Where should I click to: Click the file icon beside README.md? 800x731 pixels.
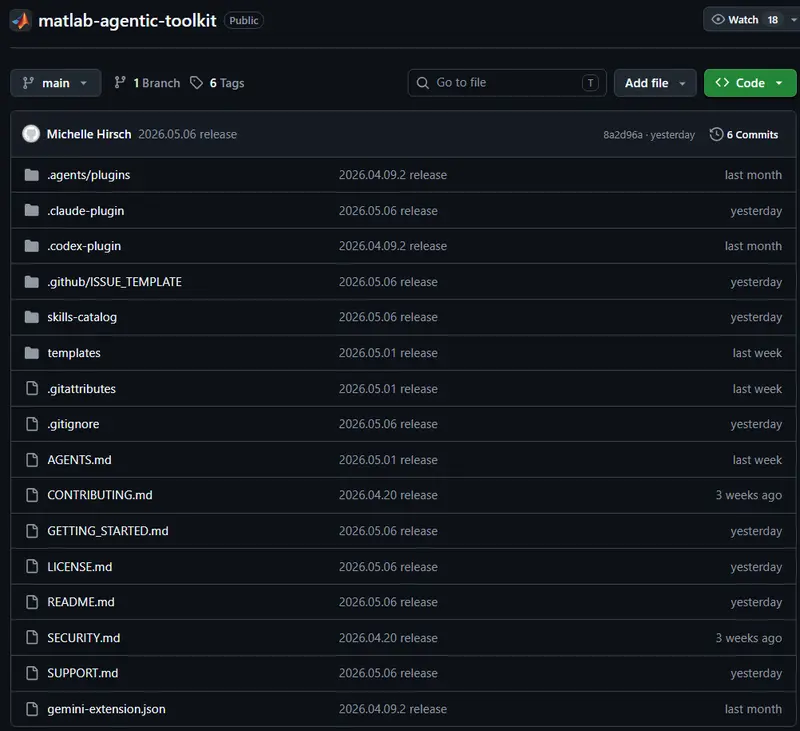(x=32, y=602)
